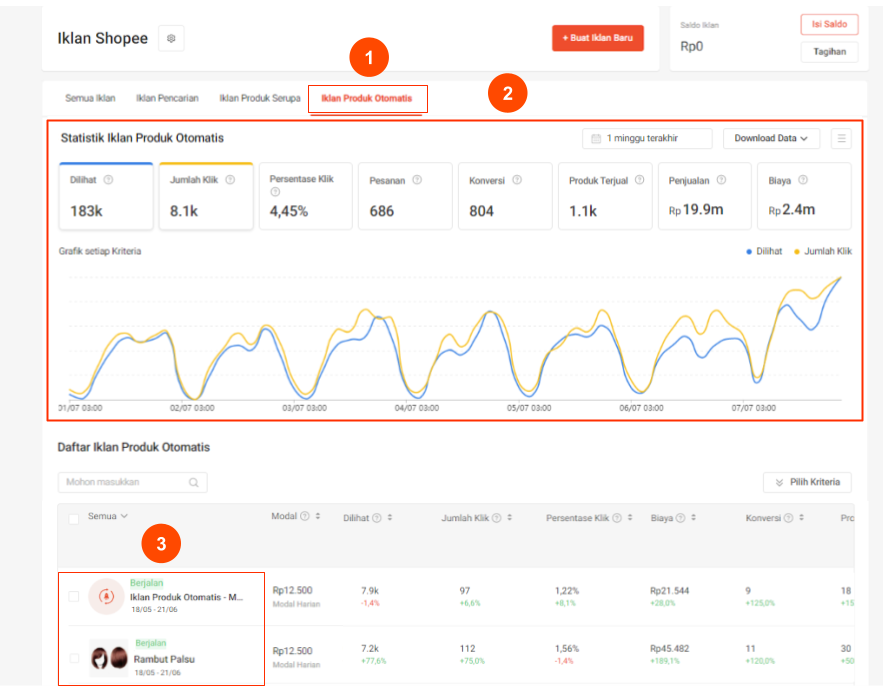Tick the select-all checkbox in the table header
Screen dimensions: 883x691
(74, 519)
